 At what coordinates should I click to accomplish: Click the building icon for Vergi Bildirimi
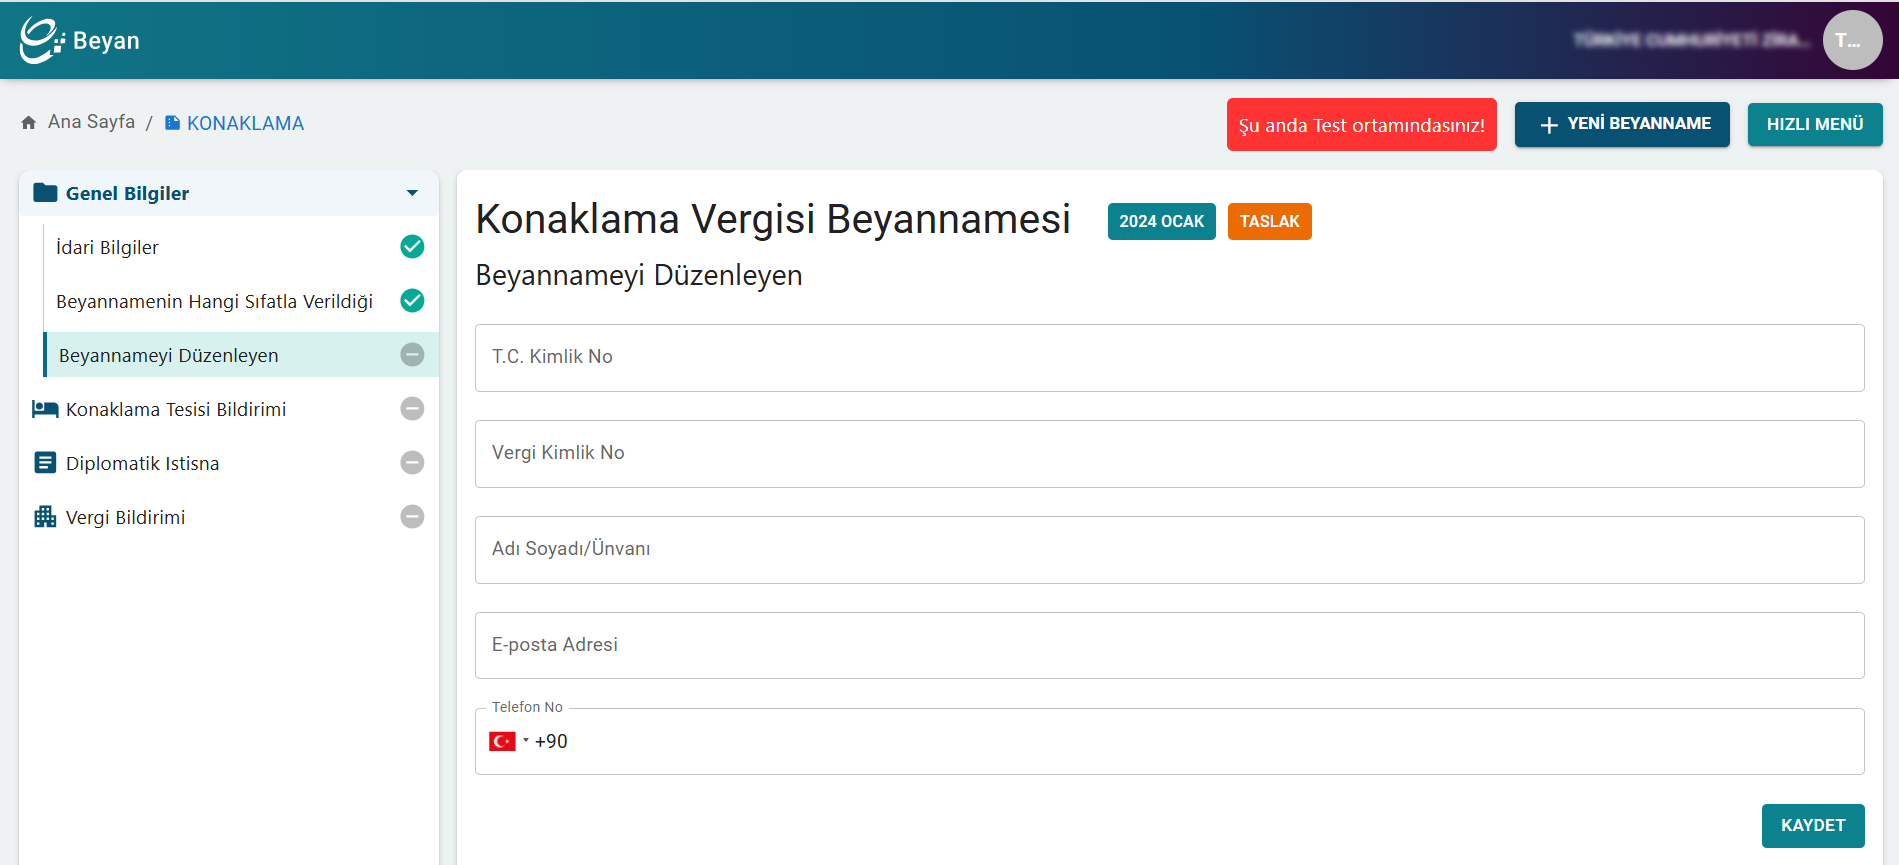click(x=45, y=517)
